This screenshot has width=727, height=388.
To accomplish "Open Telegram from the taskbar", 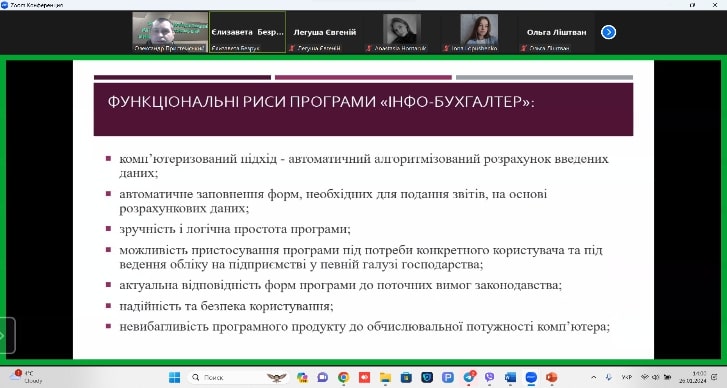I will [x=469, y=377].
